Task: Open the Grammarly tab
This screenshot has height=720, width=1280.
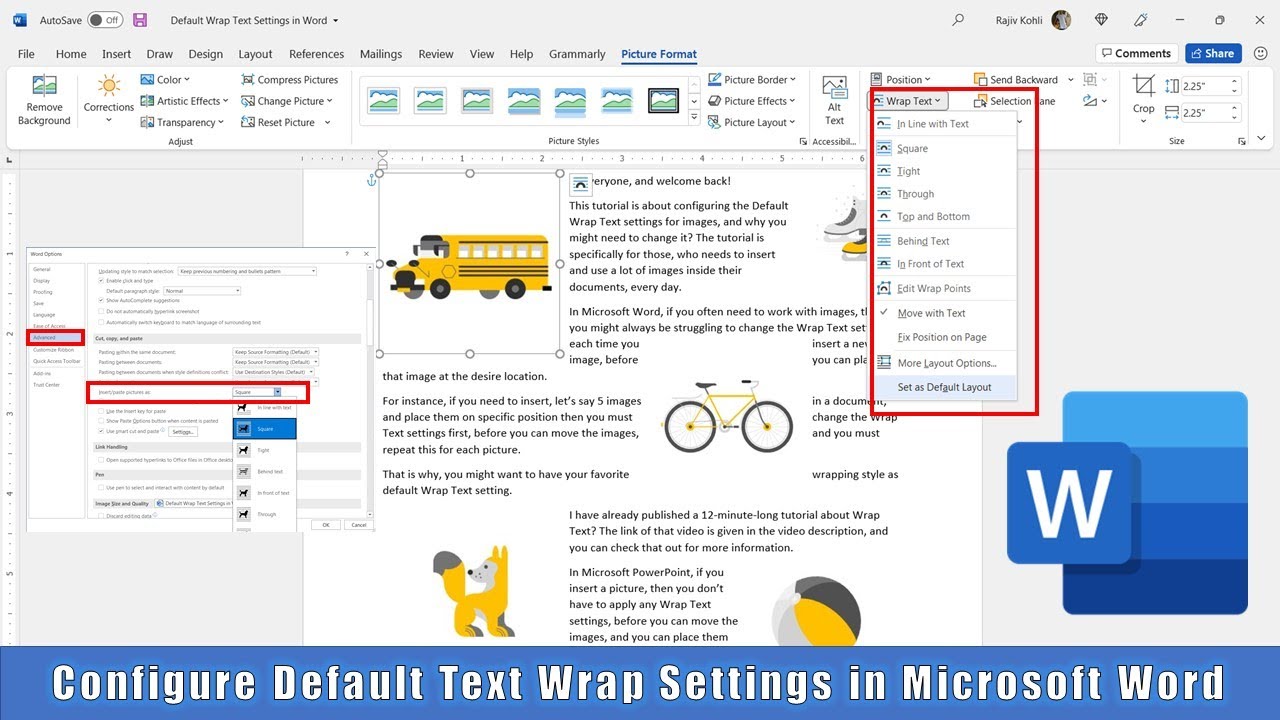Action: click(577, 54)
